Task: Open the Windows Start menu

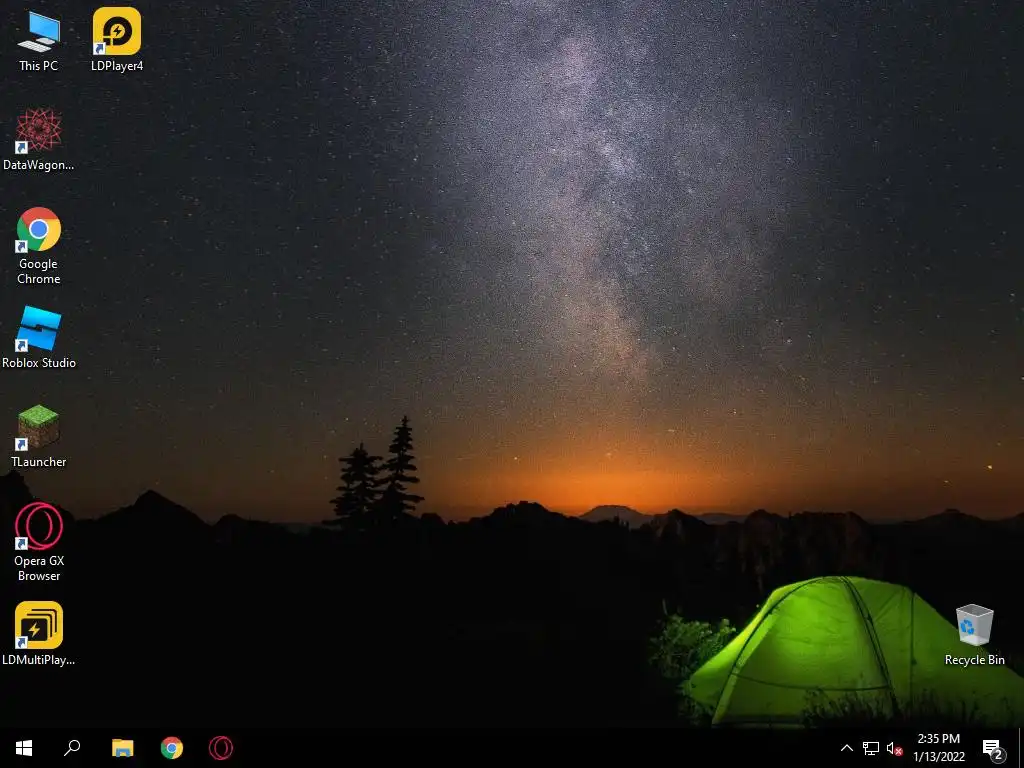Action: coord(24,748)
